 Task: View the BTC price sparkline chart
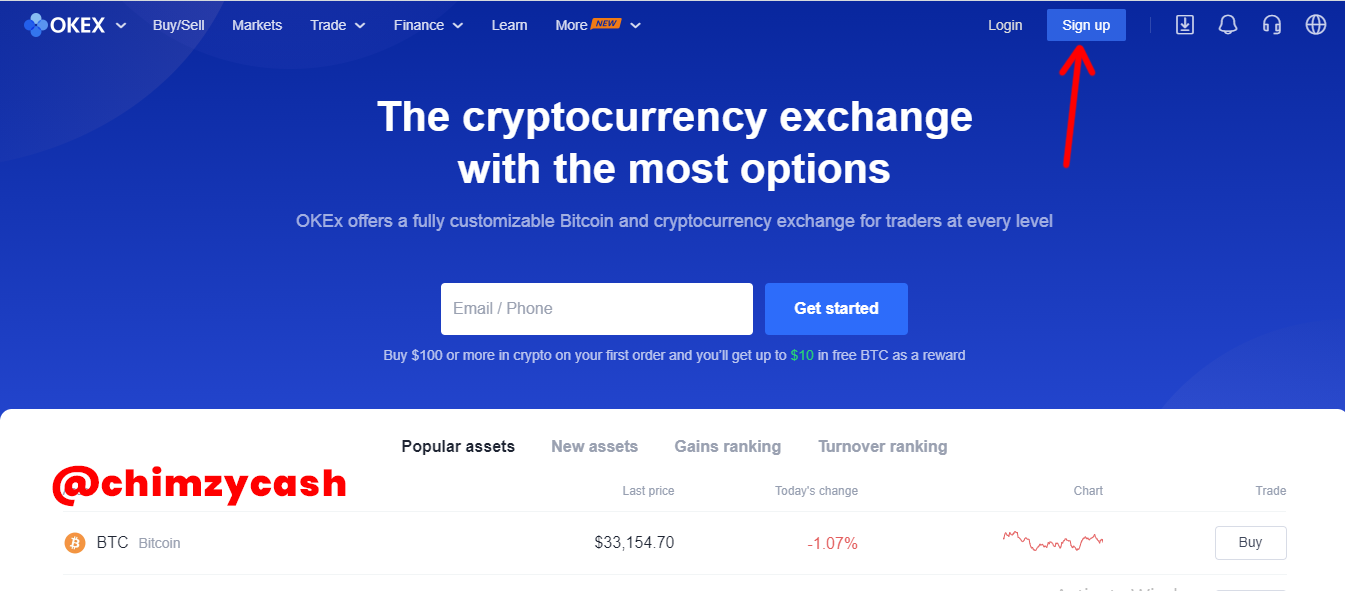tap(1053, 541)
